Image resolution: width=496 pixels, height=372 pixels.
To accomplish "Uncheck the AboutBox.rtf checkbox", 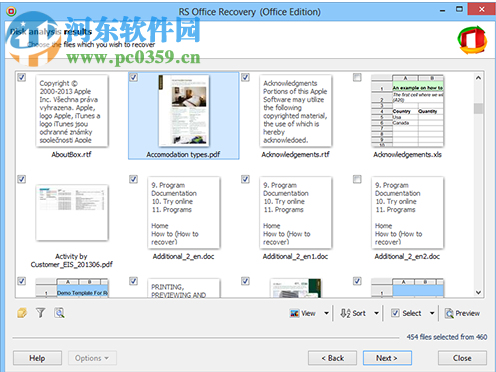I will pos(22,77).
